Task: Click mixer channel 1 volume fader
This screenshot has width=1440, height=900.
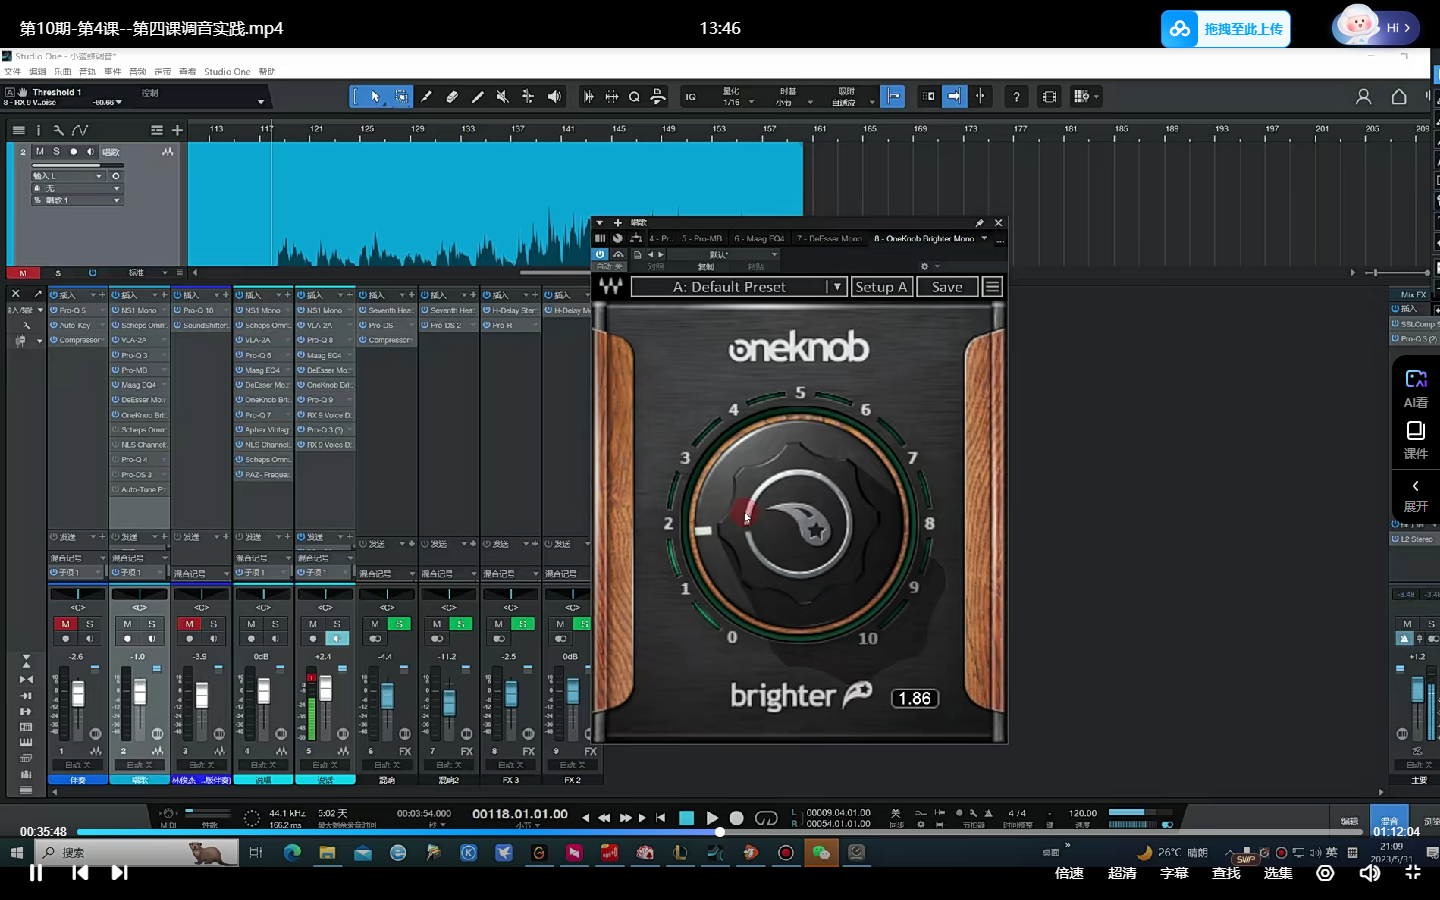Action: [78, 693]
